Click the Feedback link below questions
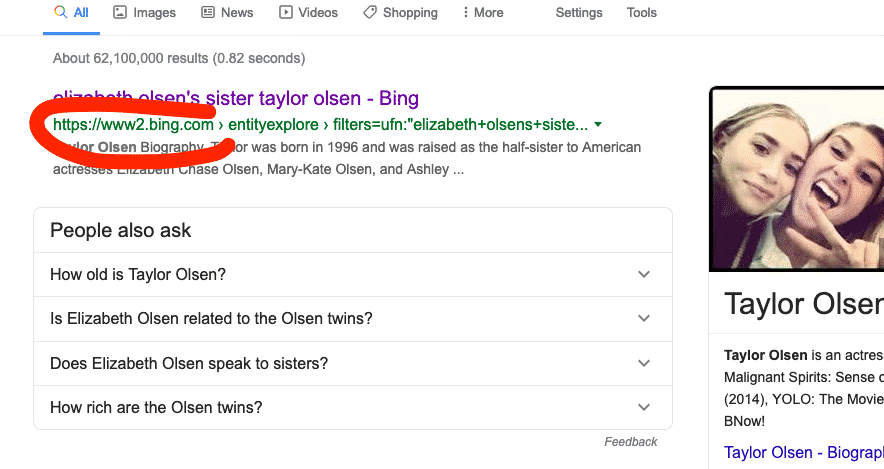884x469 pixels. 630,442
